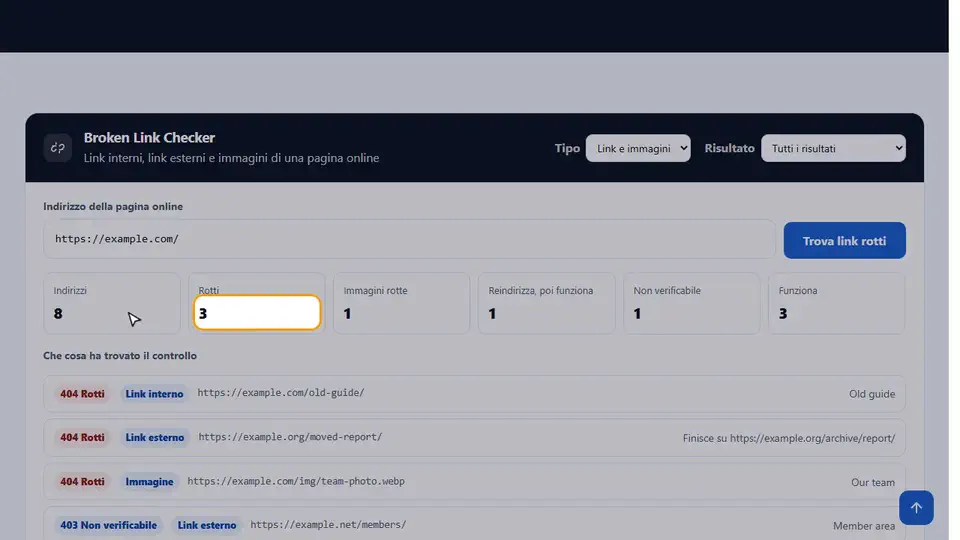
Task: Click the Old guide label
Action: (x=872, y=394)
